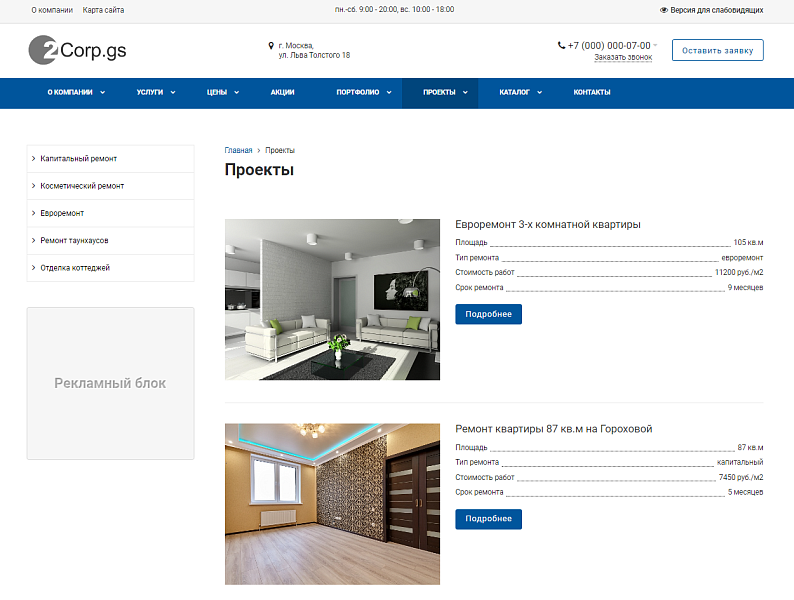
Task: Open Капитальный ремонт in the sidebar
Action: tap(79, 159)
